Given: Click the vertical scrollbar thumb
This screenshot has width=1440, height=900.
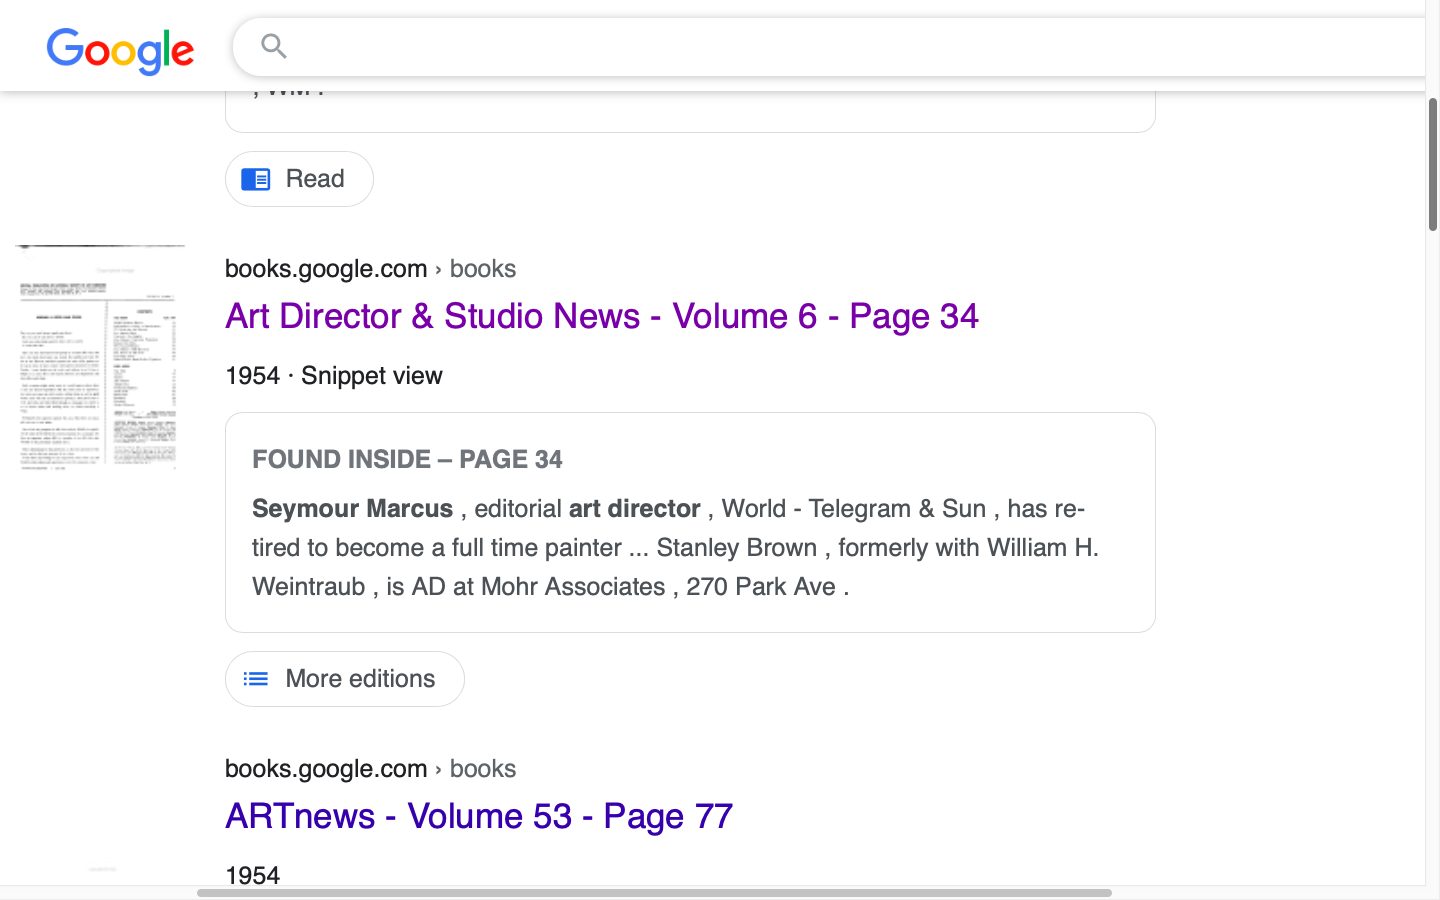Looking at the screenshot, I should click(x=1433, y=165).
